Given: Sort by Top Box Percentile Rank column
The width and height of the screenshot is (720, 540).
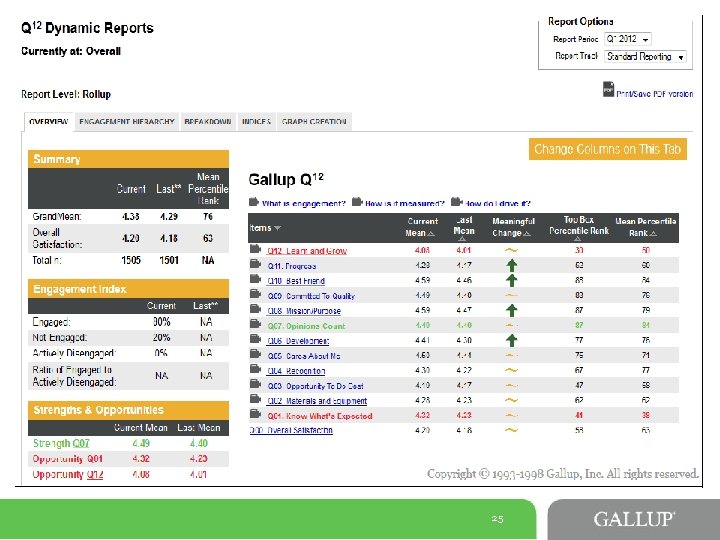Looking at the screenshot, I should click(x=579, y=228).
